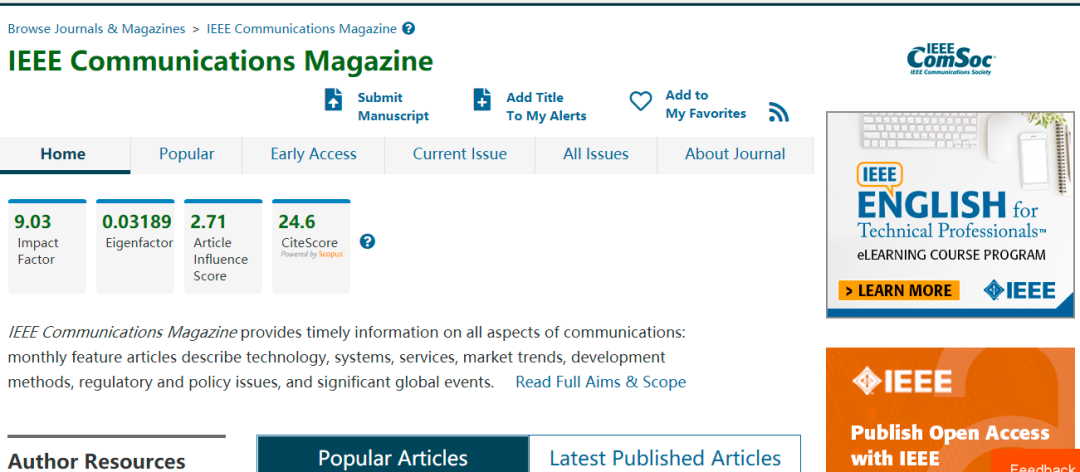The image size is (1080, 472).
Task: Open the Popular tab
Action: click(187, 154)
